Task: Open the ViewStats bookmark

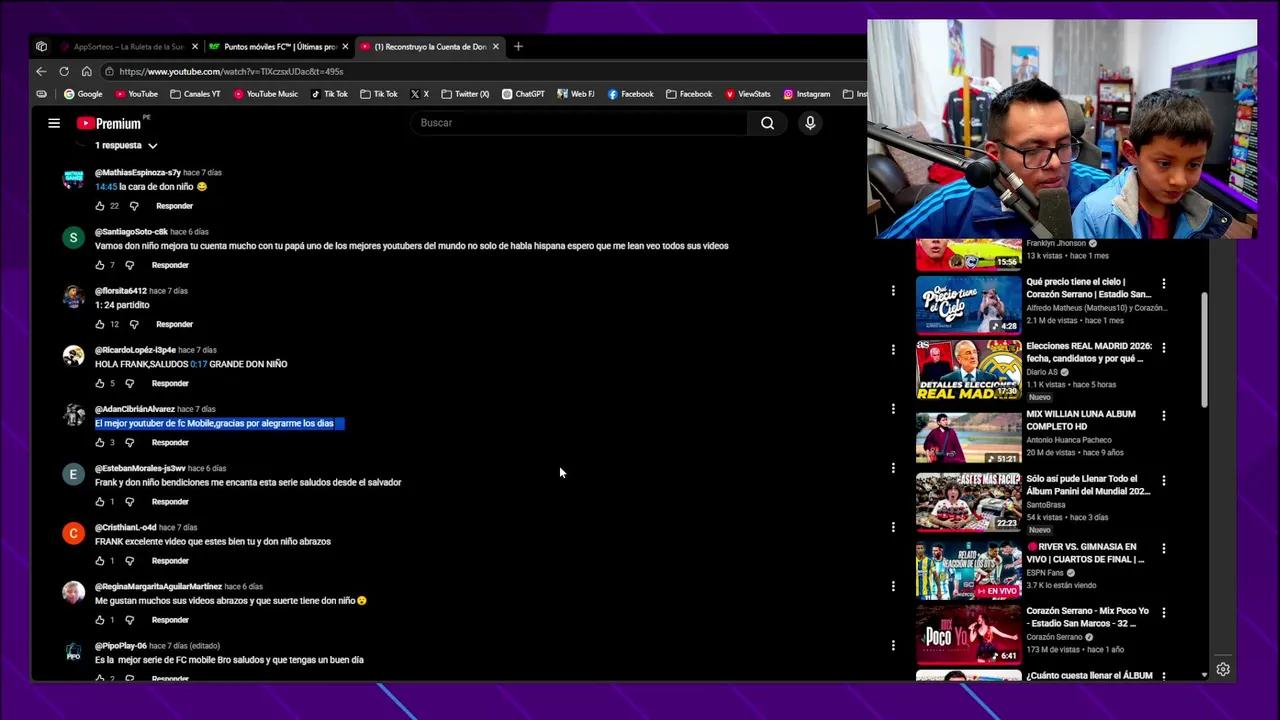Action: [x=748, y=94]
